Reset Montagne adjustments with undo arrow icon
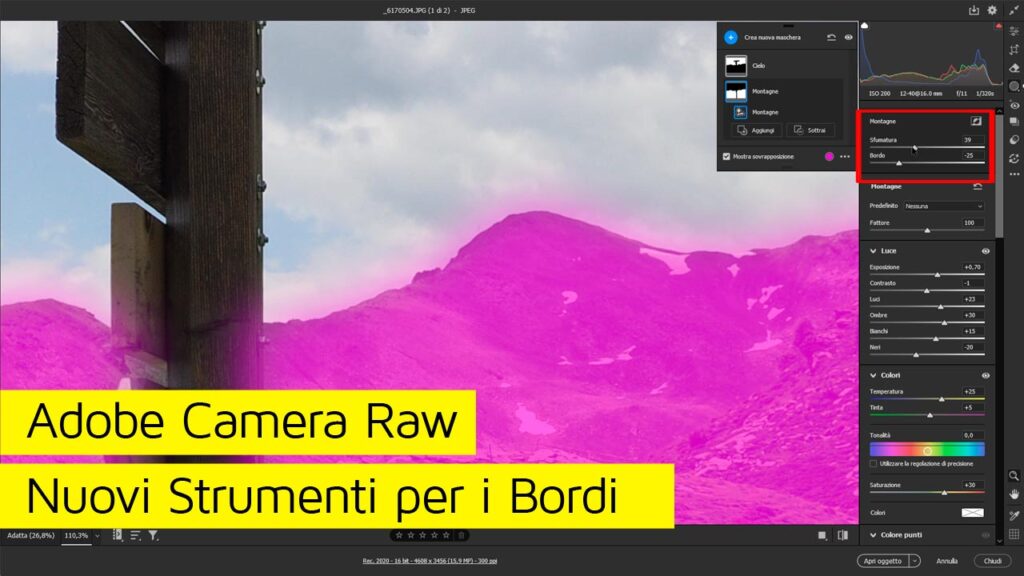 coord(978,187)
